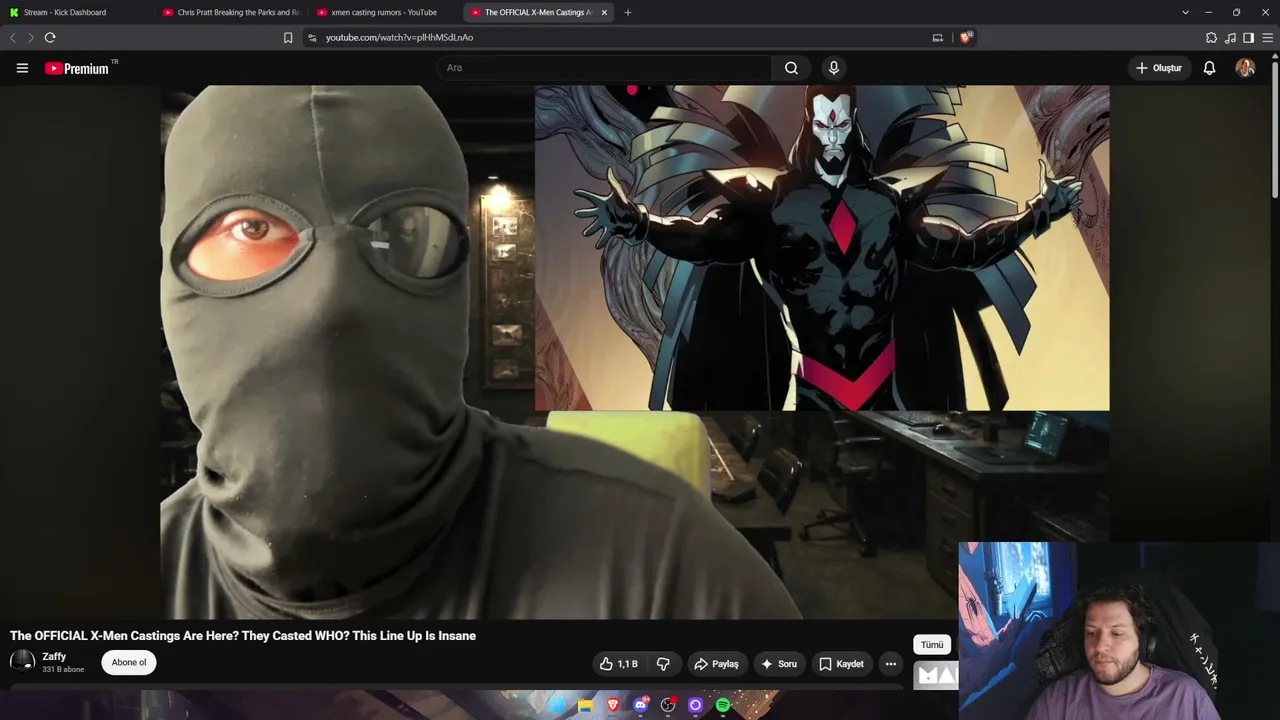
Task: Open Brave browser icon on the taskbar
Action: point(613,706)
